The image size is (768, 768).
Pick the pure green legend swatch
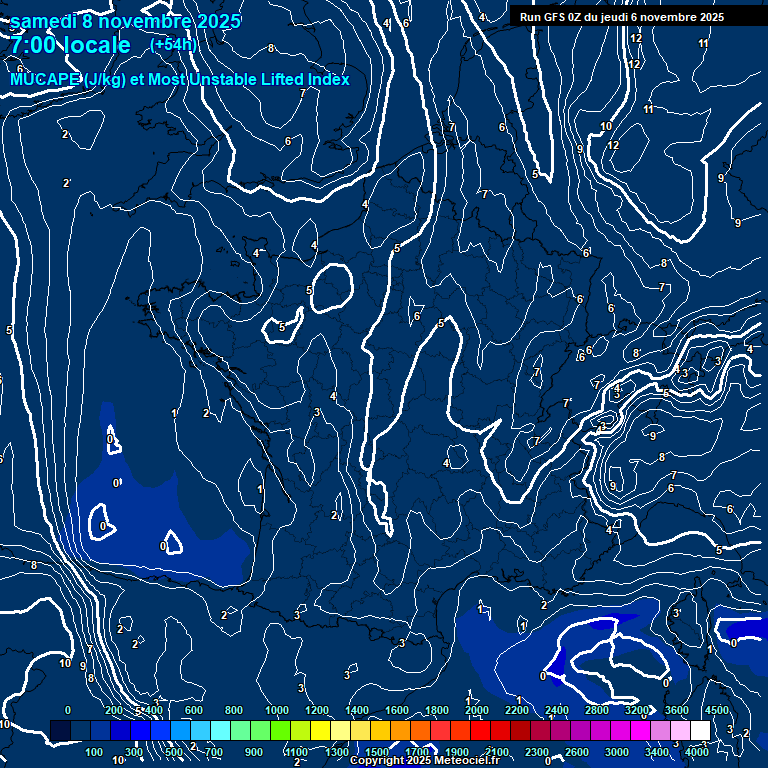(x=280, y=730)
